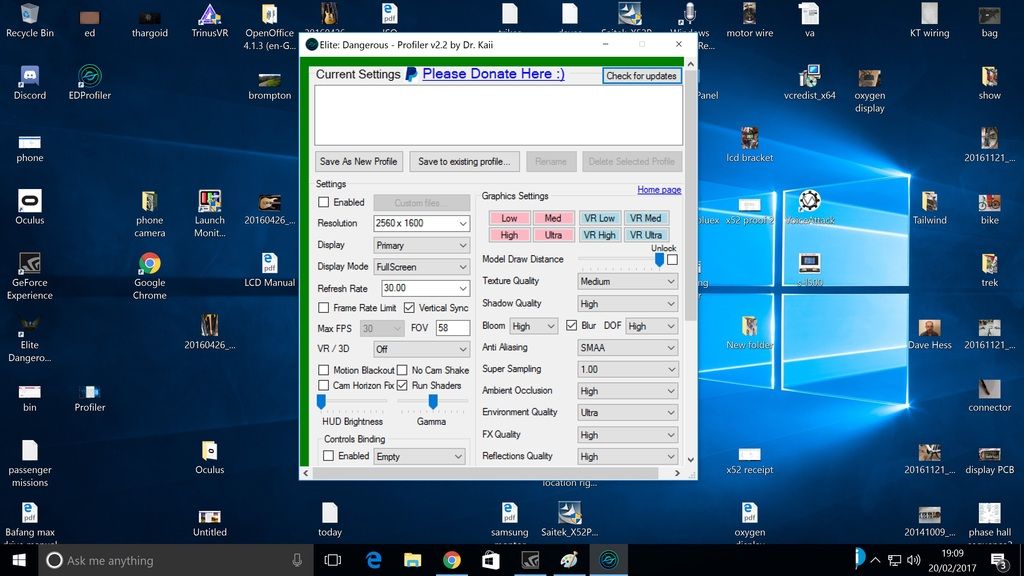Open the Launch Monitor desktop icon
The width and height of the screenshot is (1024, 576).
coord(210,213)
